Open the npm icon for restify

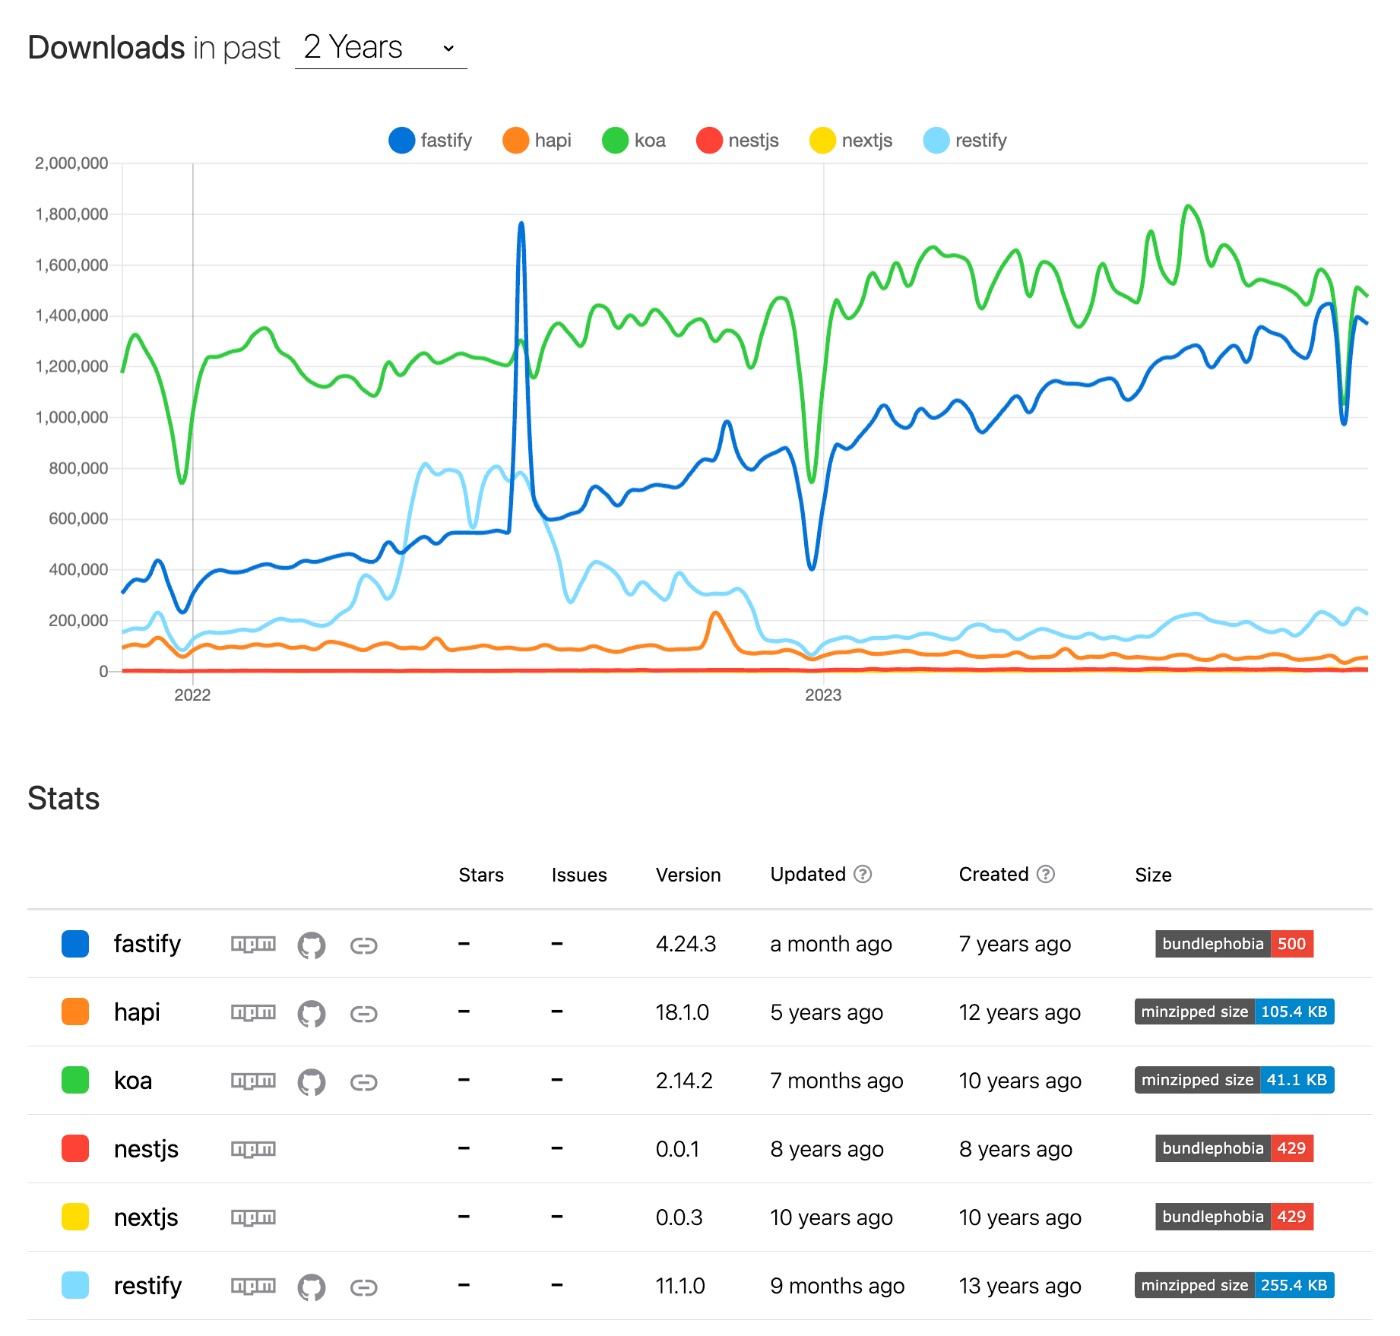point(253,1286)
